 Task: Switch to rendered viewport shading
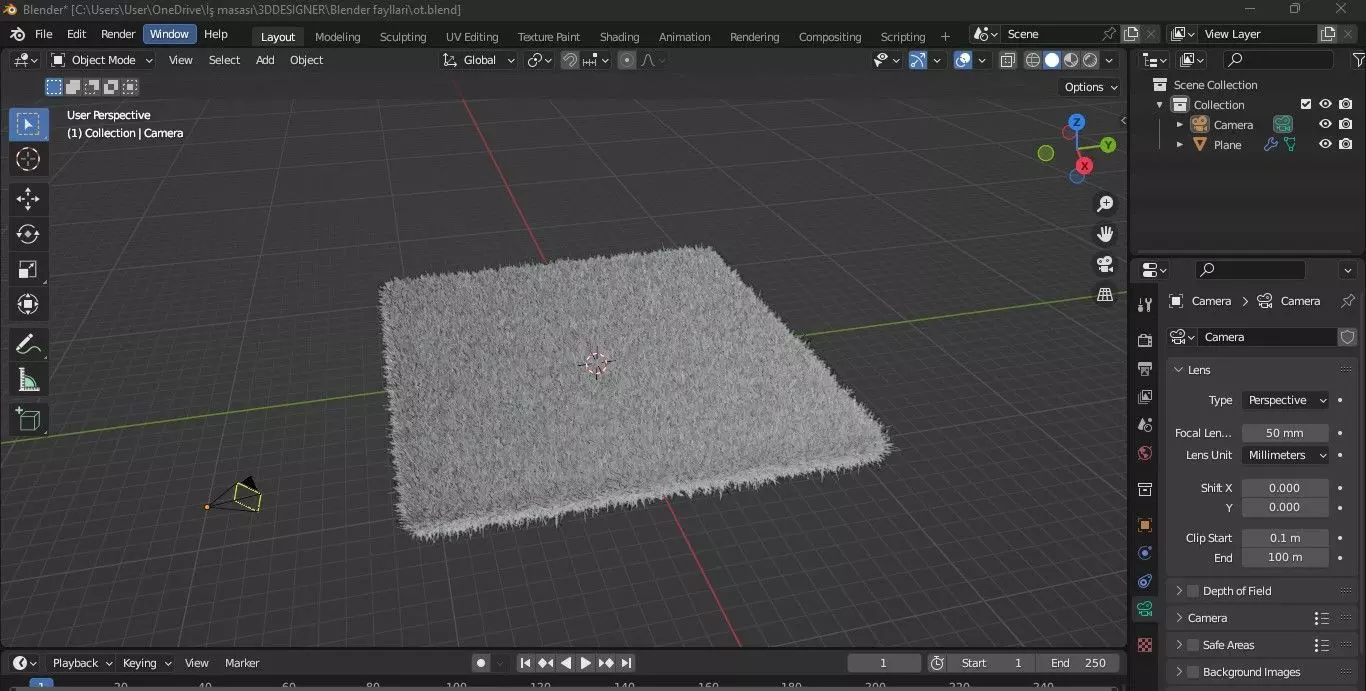tap(1090, 60)
